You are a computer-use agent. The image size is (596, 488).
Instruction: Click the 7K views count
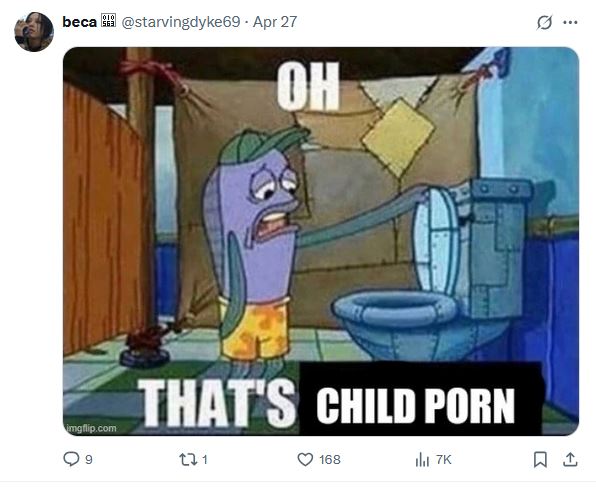[x=444, y=460]
